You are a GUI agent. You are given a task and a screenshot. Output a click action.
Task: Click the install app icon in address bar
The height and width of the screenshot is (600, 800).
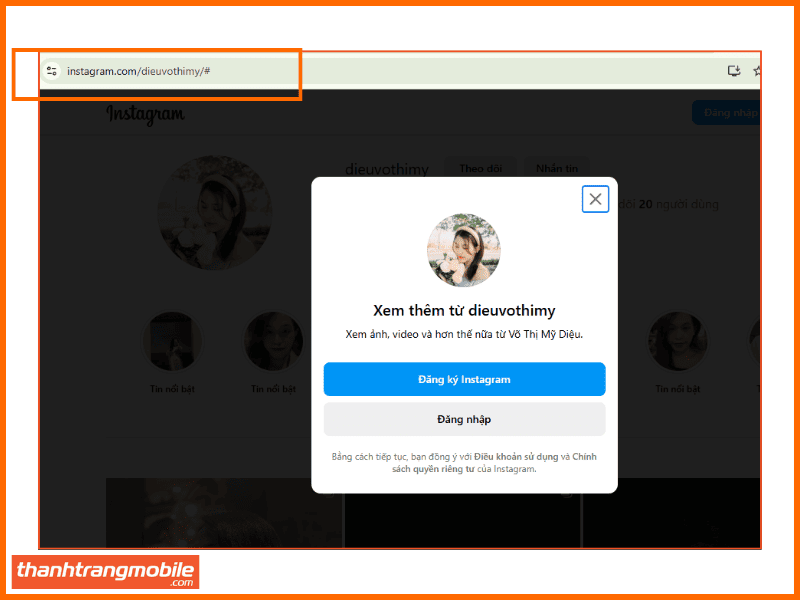734,71
